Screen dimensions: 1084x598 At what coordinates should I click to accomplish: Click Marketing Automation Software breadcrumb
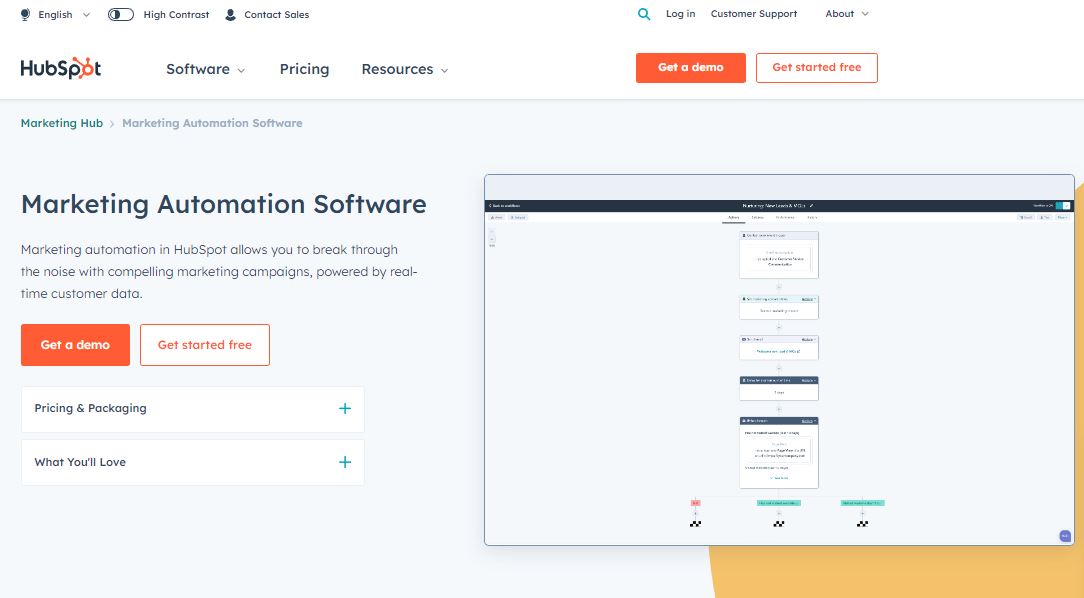pos(212,123)
